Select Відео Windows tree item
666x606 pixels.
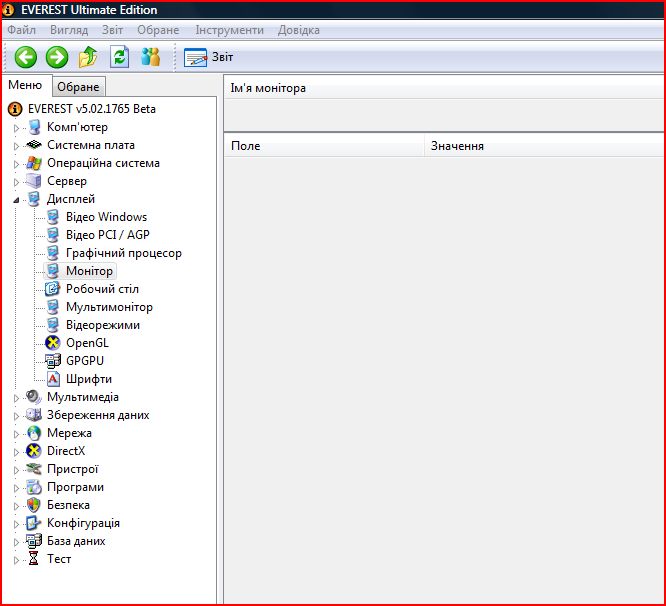tap(106, 217)
